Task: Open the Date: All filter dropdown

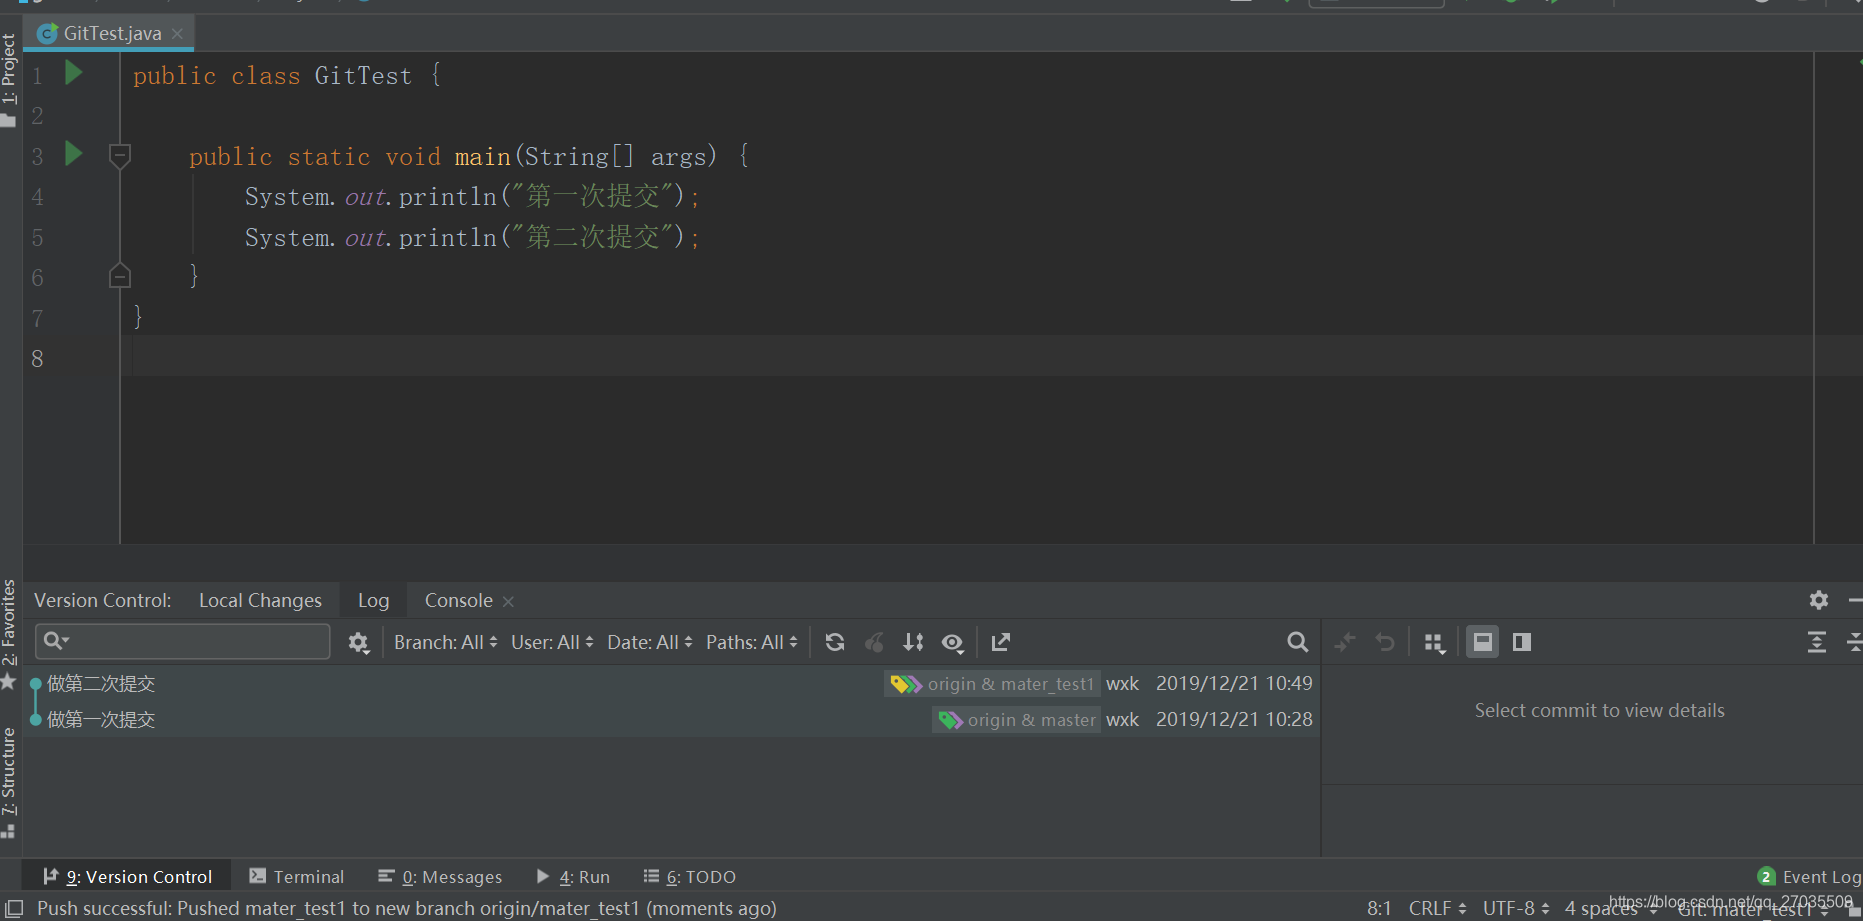Action: click(649, 642)
